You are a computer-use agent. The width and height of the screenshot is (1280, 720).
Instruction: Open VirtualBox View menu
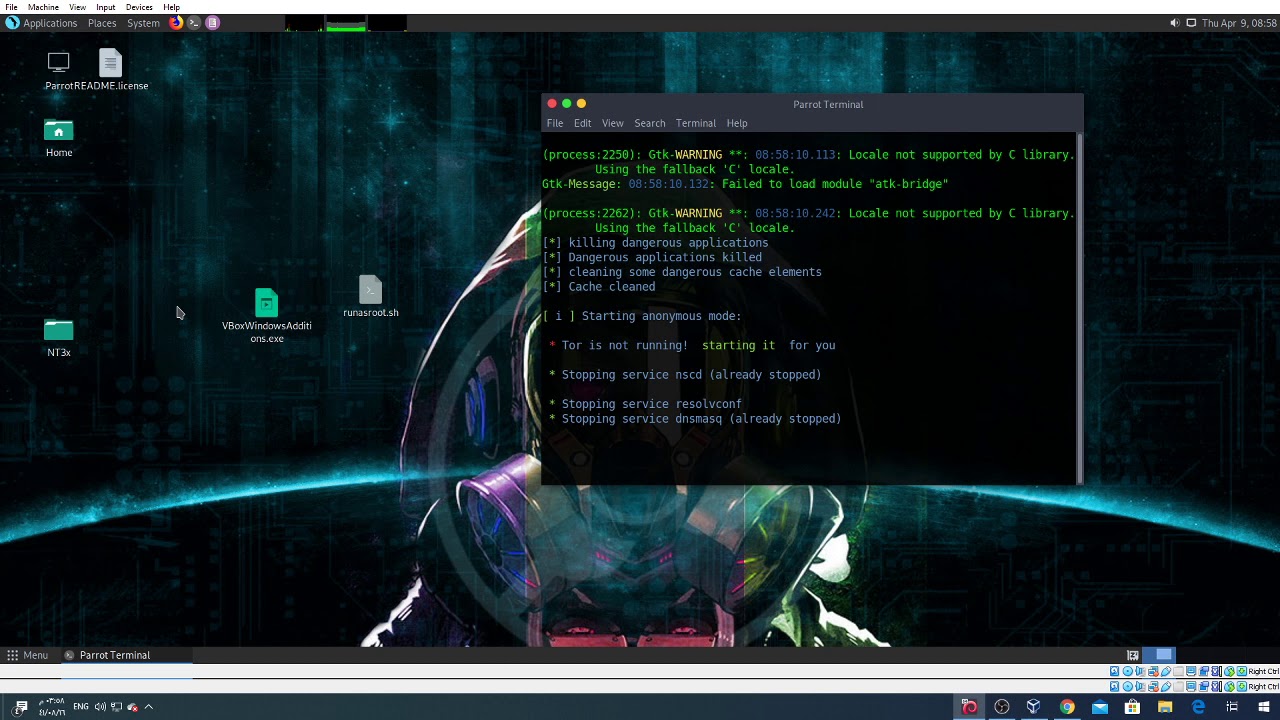pos(77,7)
